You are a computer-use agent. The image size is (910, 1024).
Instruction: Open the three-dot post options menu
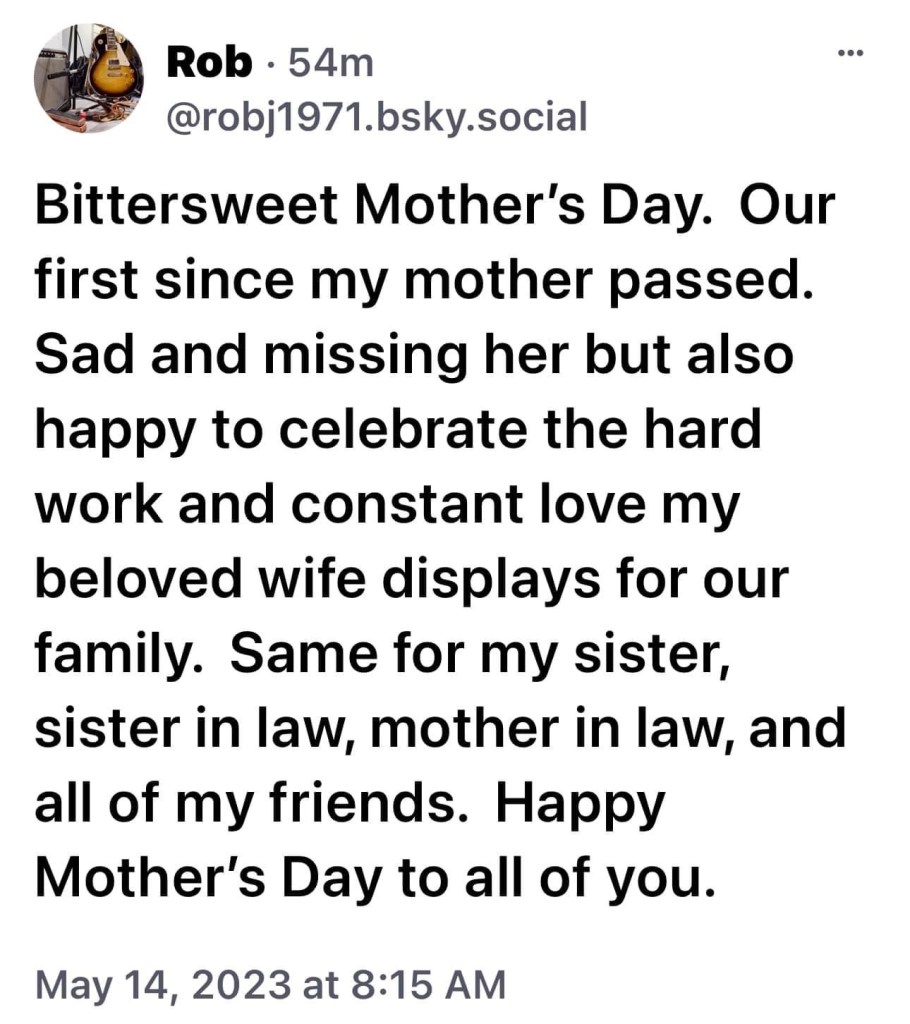pyautogui.click(x=848, y=52)
